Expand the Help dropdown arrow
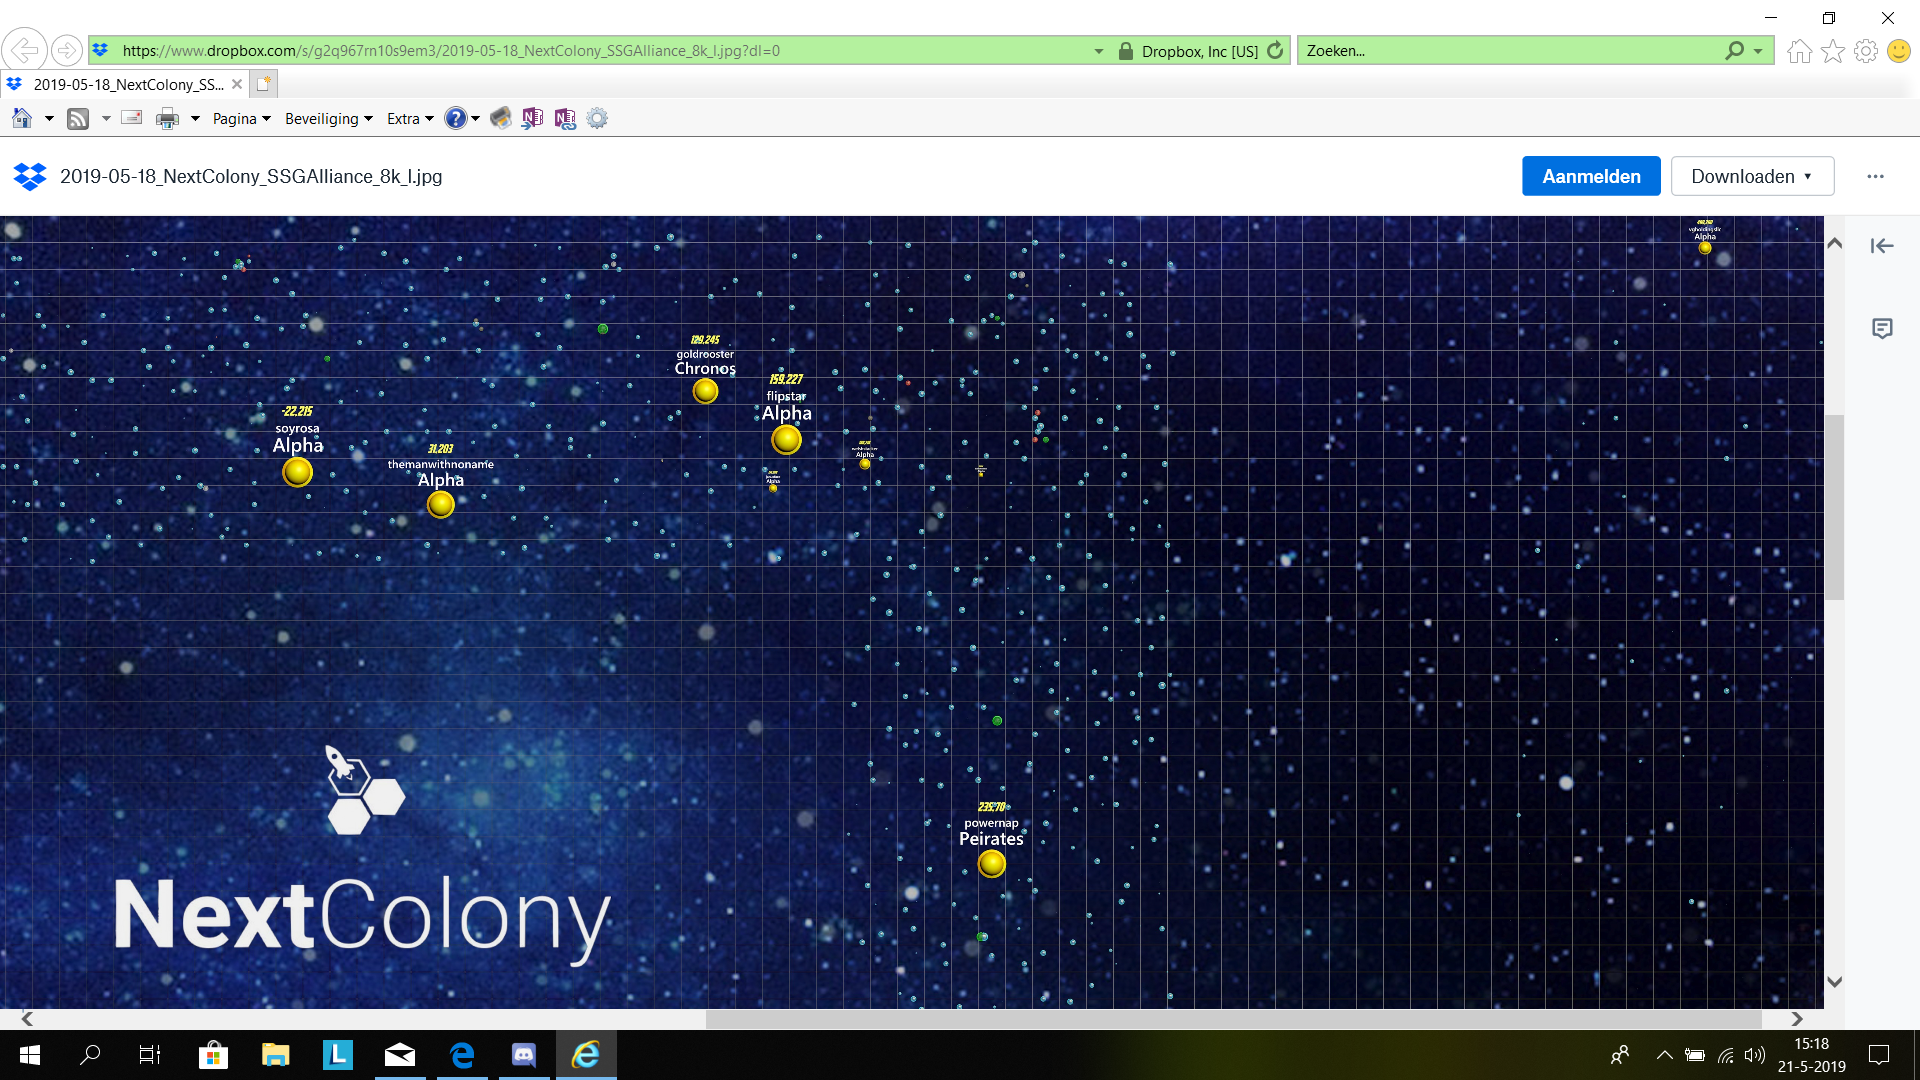This screenshot has height=1080, width=1920. pyautogui.click(x=476, y=119)
